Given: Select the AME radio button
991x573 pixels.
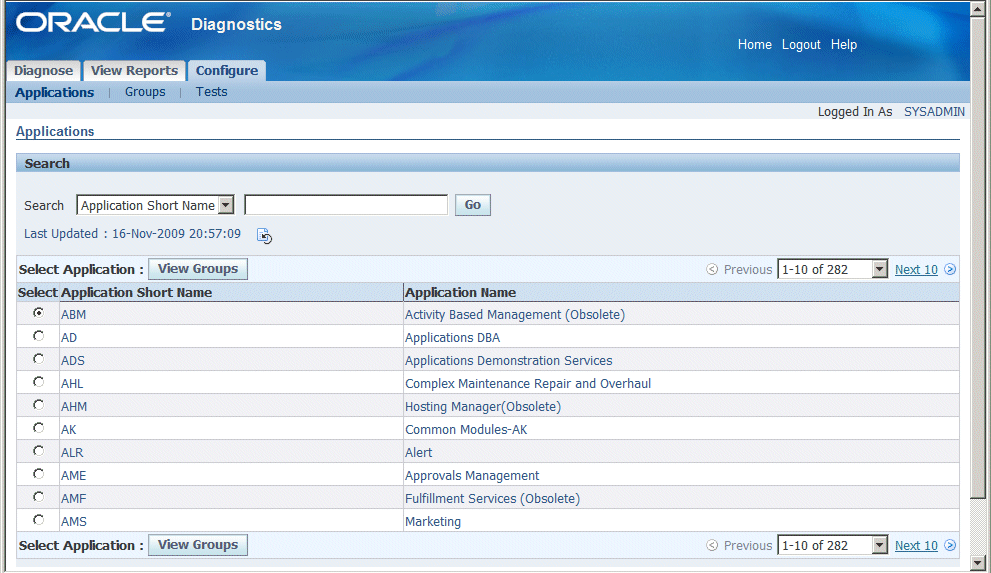Looking at the screenshot, I should tap(39, 474).
